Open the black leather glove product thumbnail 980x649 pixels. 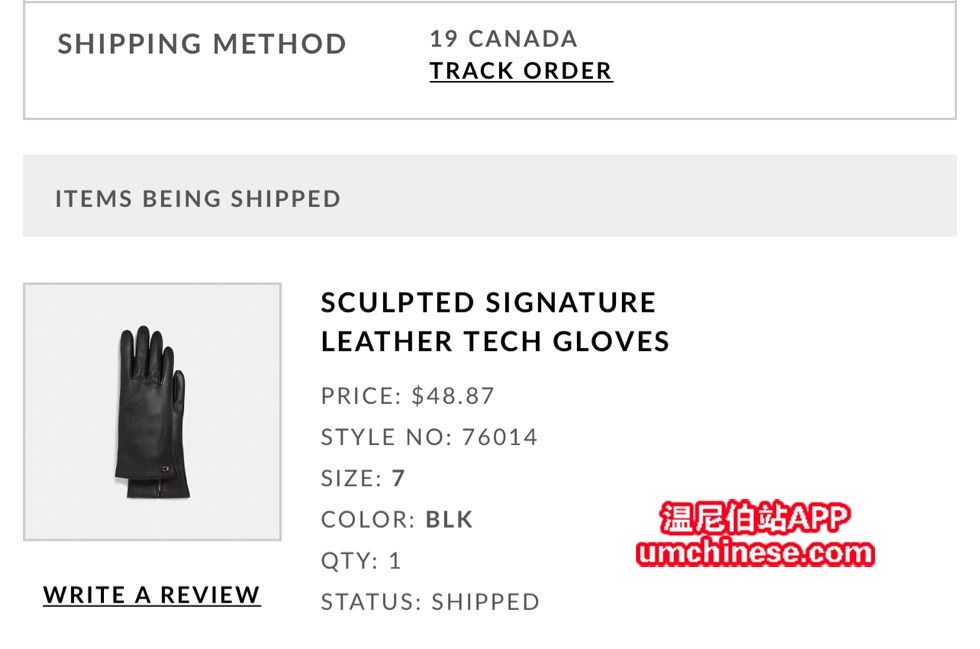click(x=152, y=411)
